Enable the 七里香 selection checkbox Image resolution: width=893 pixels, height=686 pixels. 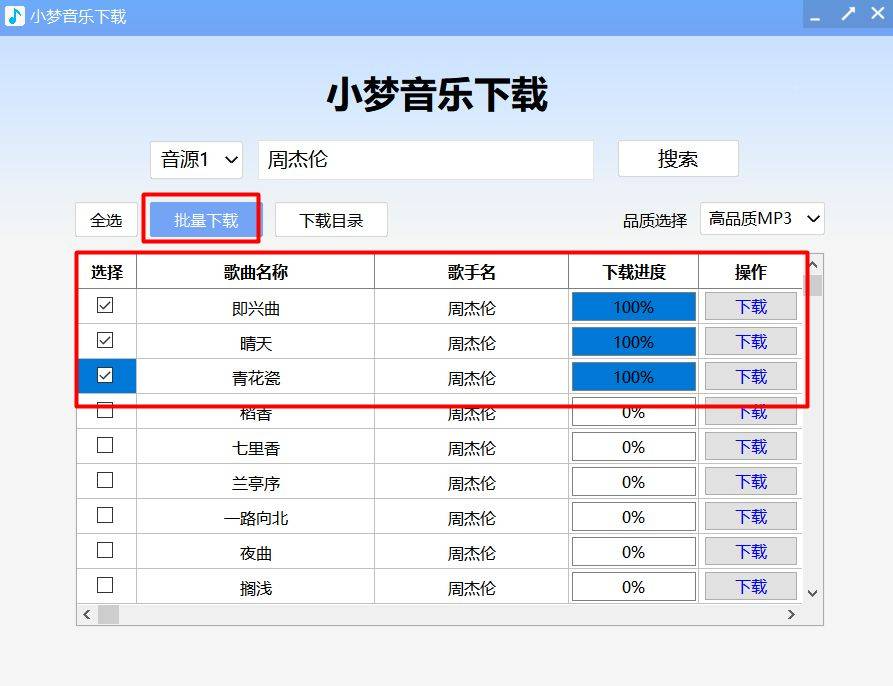point(105,446)
